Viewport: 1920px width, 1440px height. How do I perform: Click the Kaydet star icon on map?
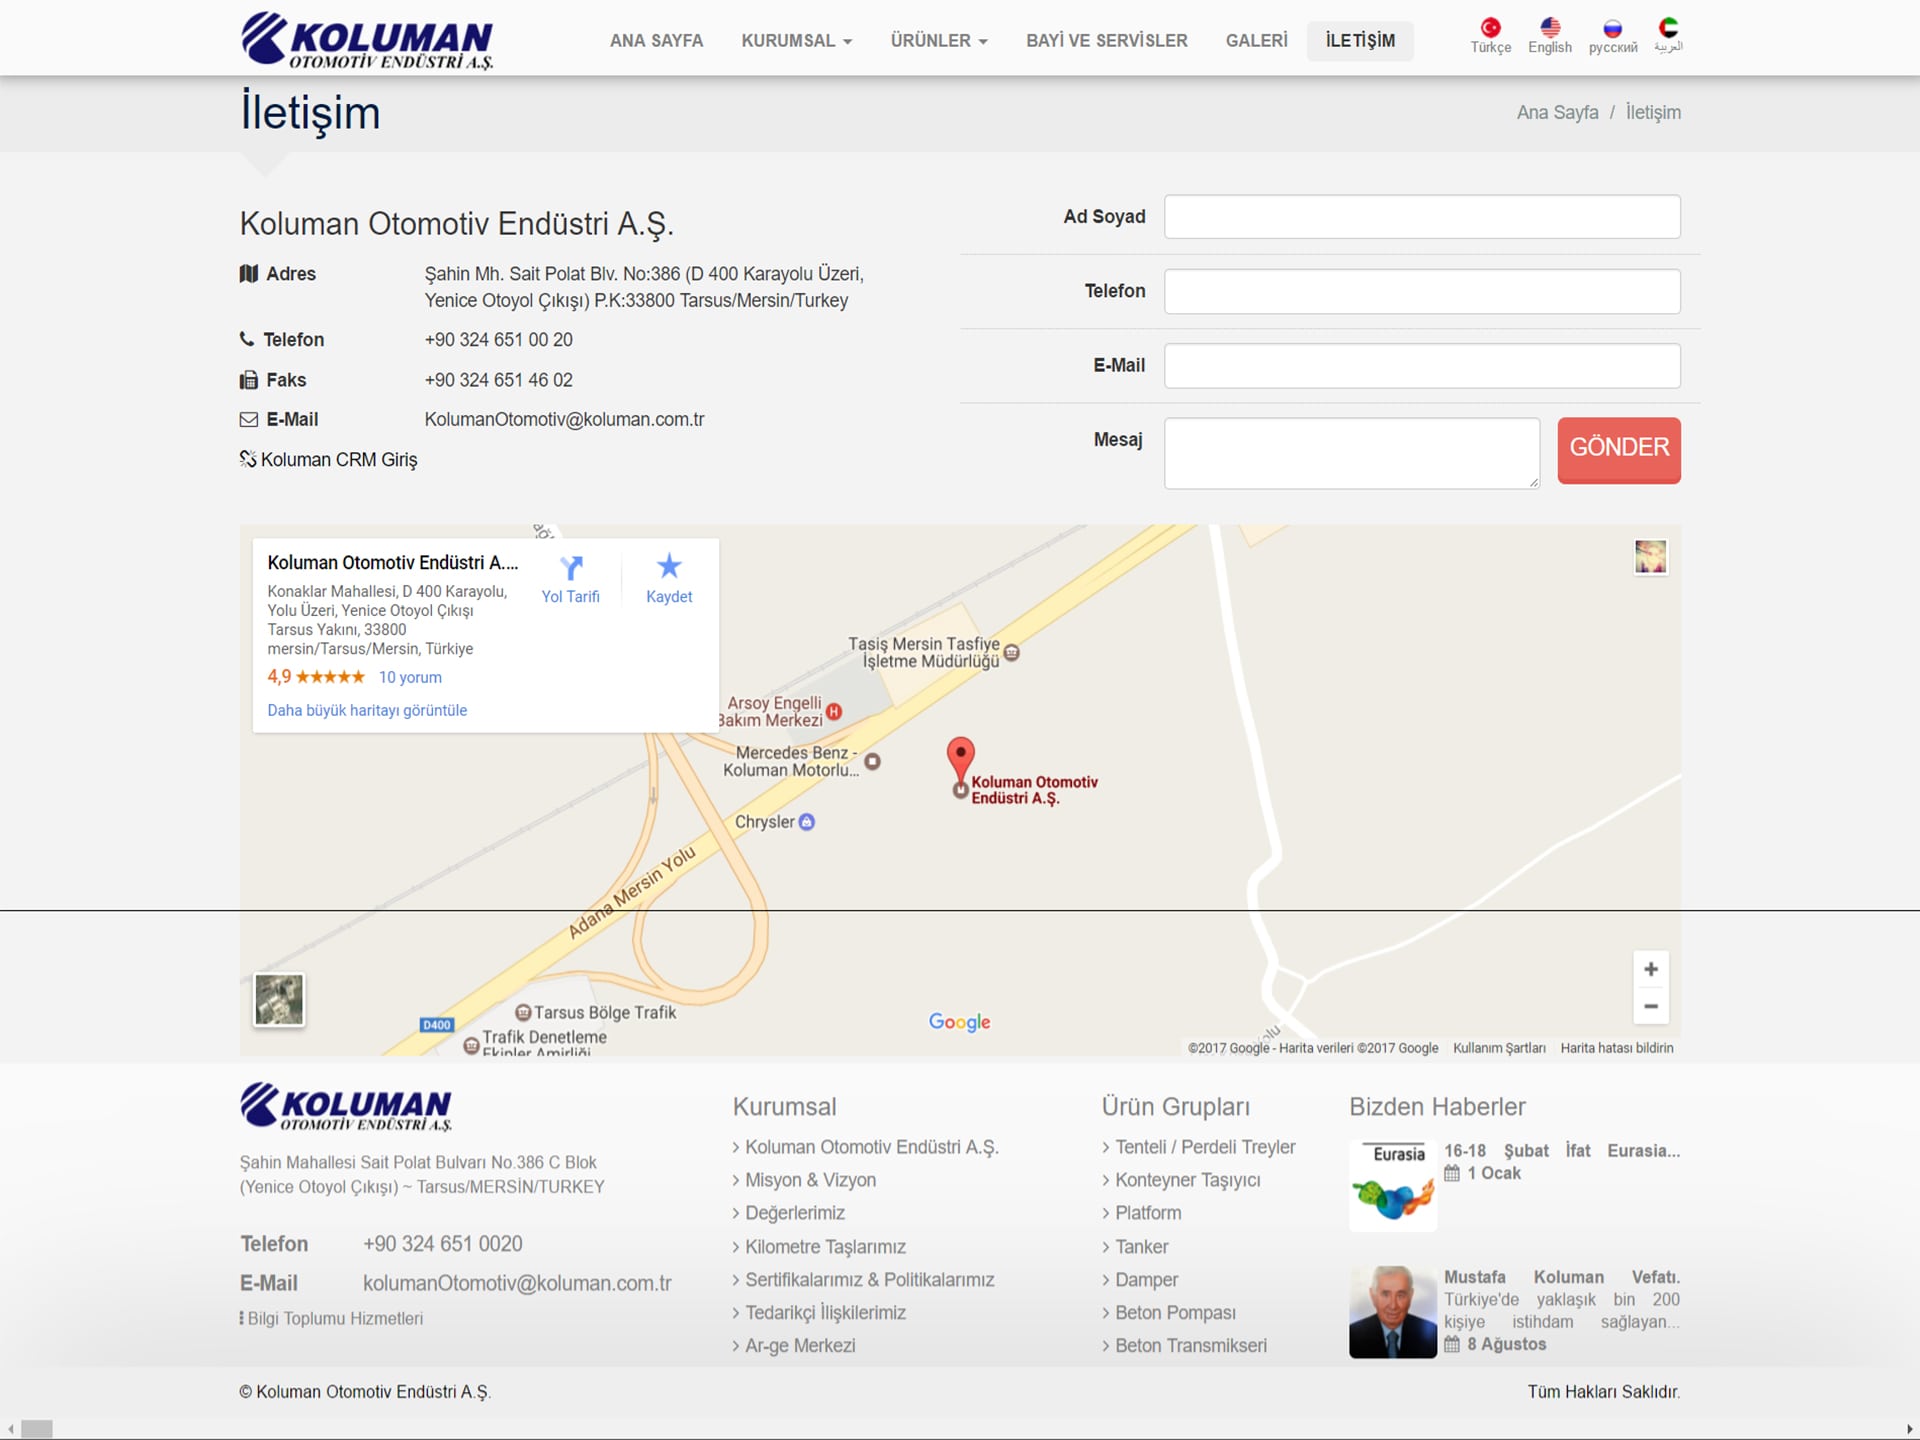coord(669,566)
